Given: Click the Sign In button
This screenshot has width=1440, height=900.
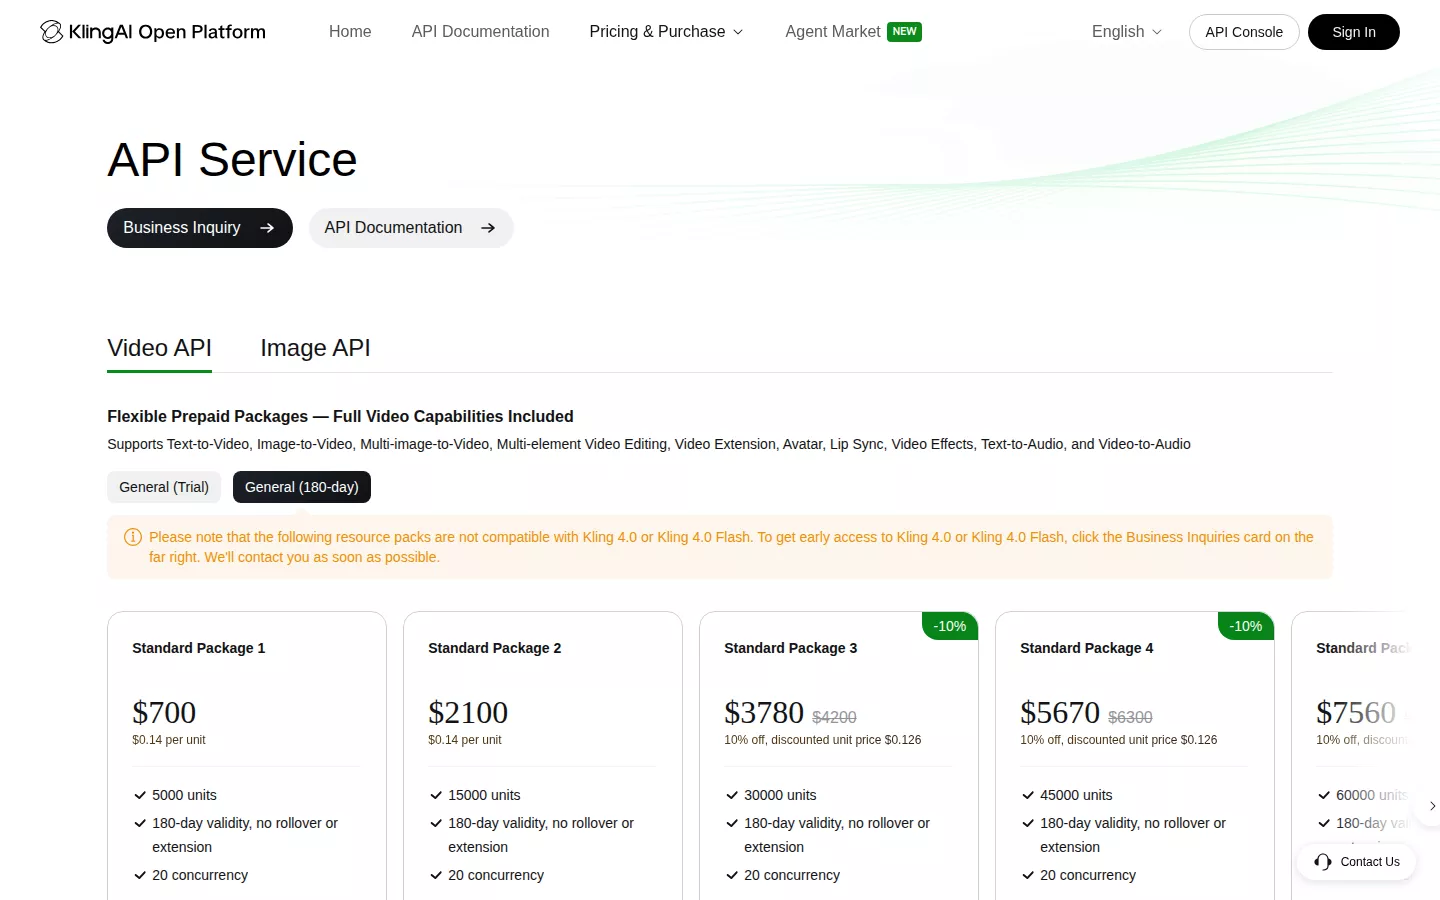Looking at the screenshot, I should pyautogui.click(x=1354, y=32).
